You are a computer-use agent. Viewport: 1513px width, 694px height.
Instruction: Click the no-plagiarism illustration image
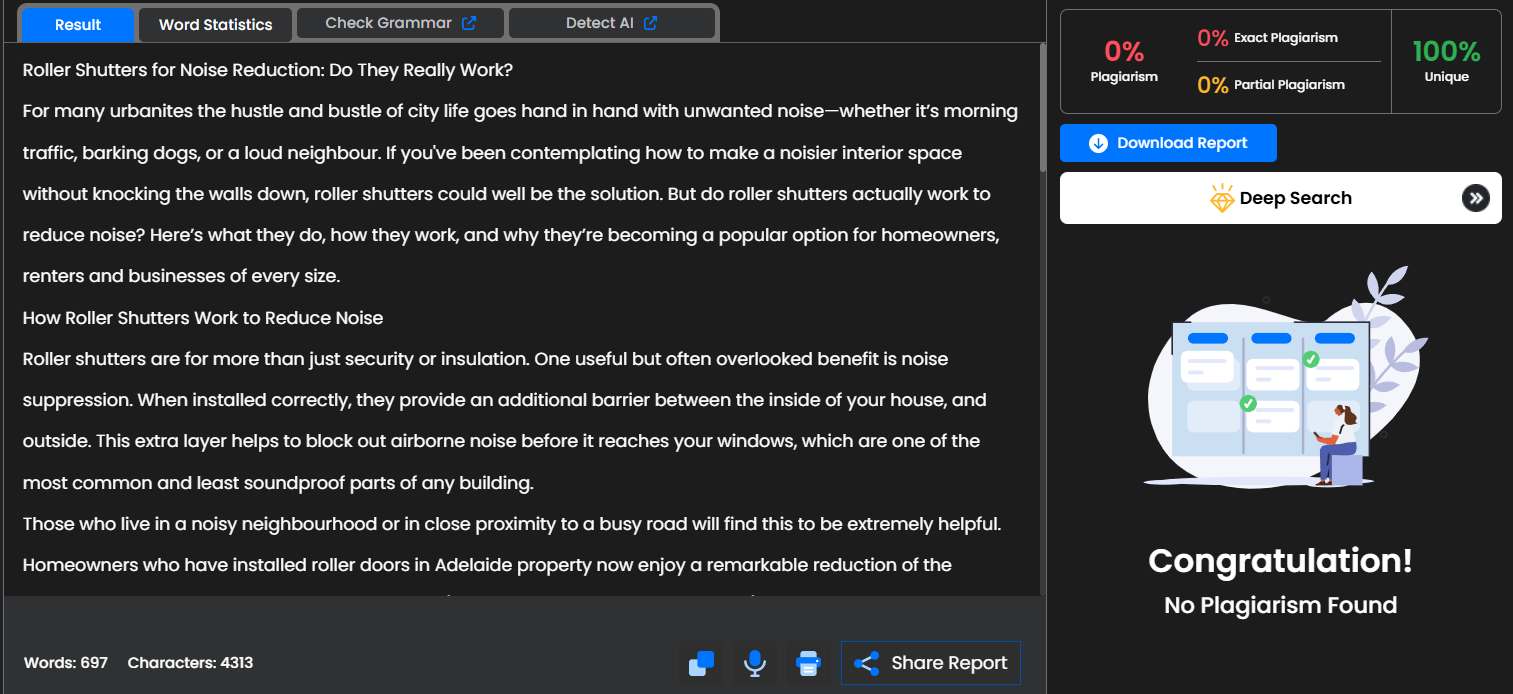tap(1285, 377)
